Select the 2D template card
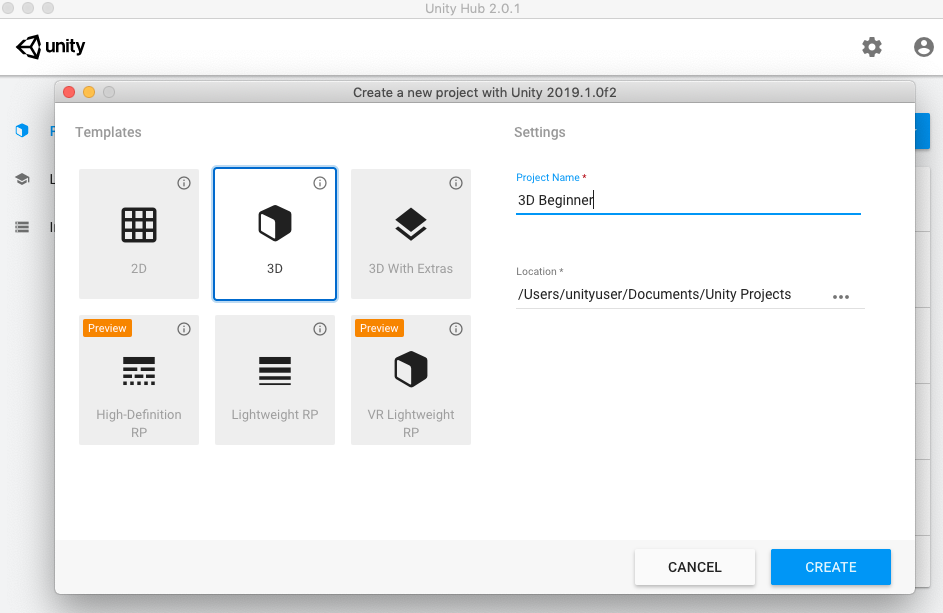Image resolution: width=943 pixels, height=613 pixels. pyautogui.click(x=139, y=234)
